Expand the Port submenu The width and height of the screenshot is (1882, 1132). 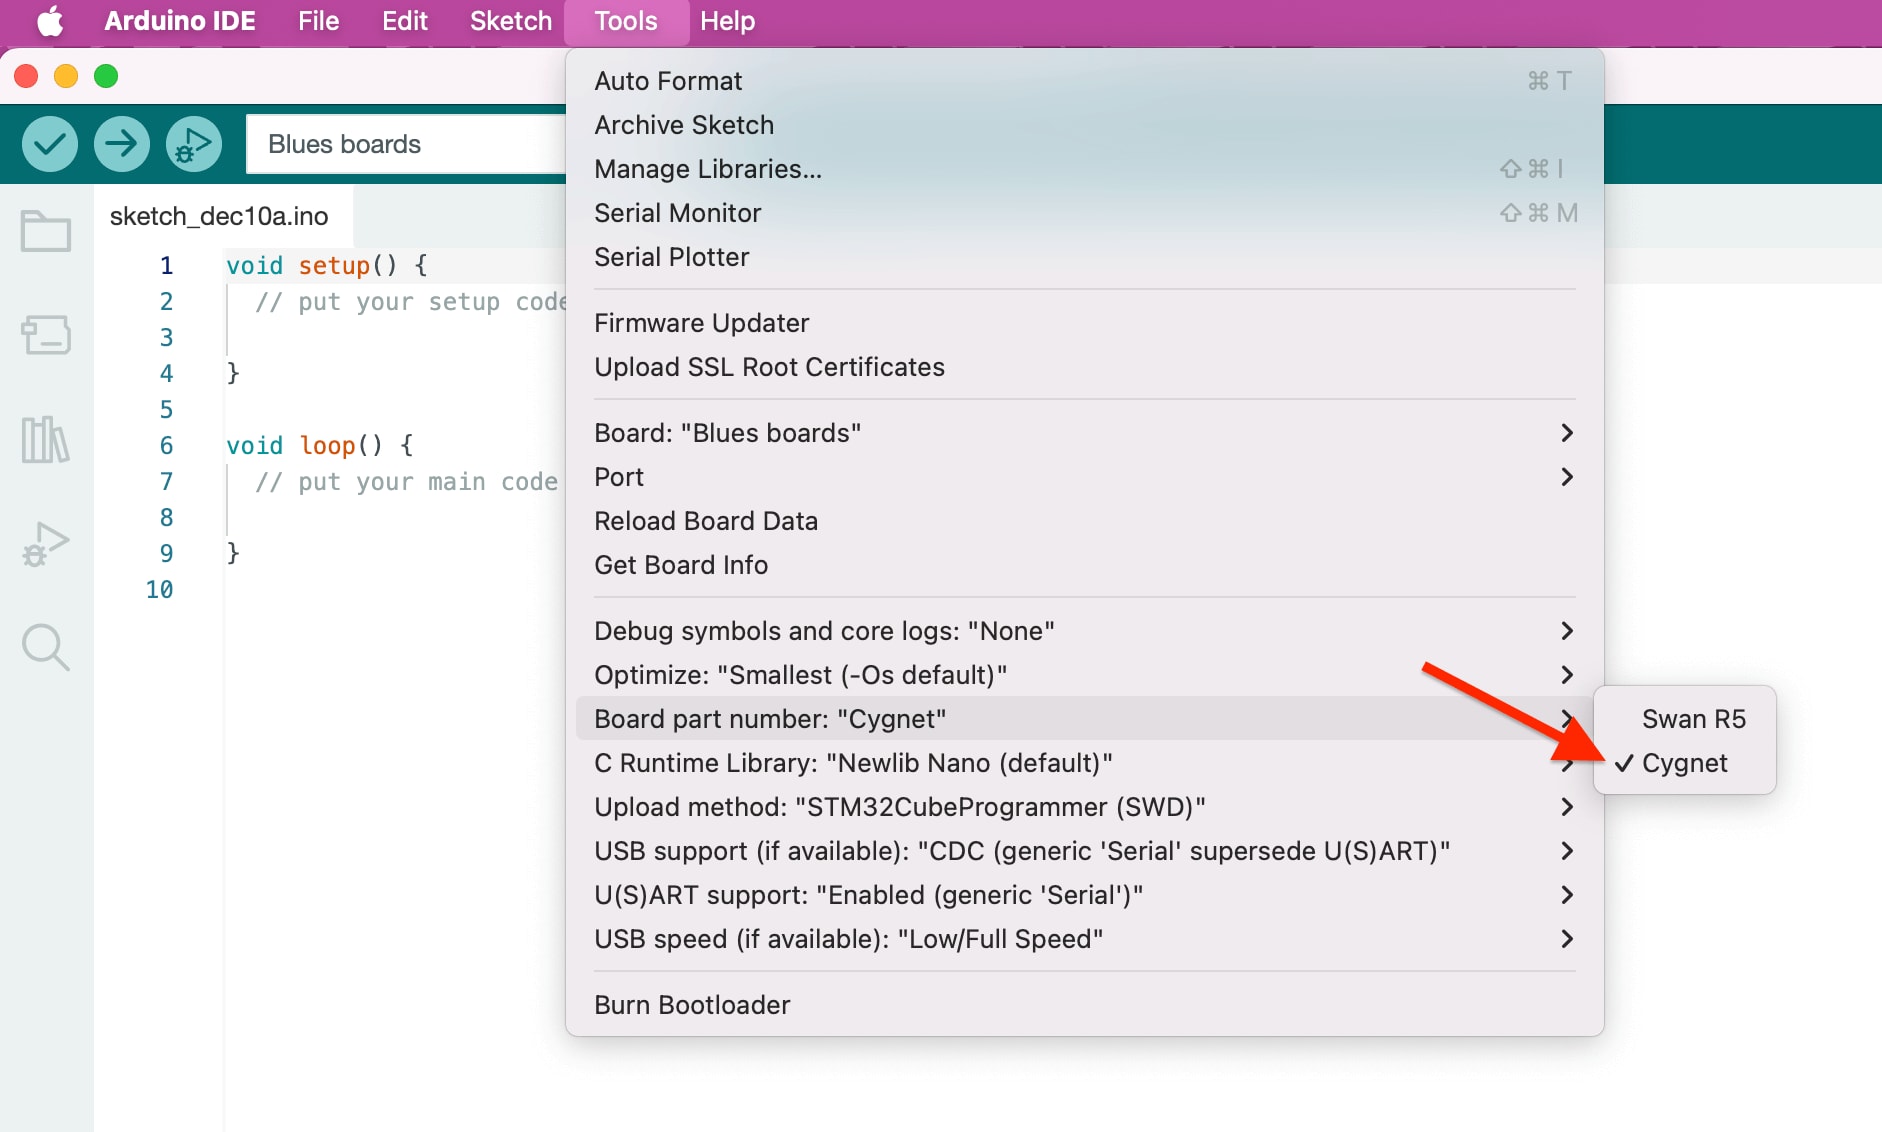pyautogui.click(x=1085, y=477)
